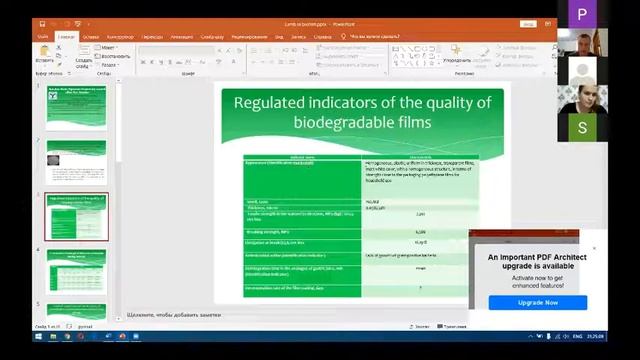This screenshot has height=360, width=640.
Task: Click the Format Painter brush icon
Action: point(59,64)
